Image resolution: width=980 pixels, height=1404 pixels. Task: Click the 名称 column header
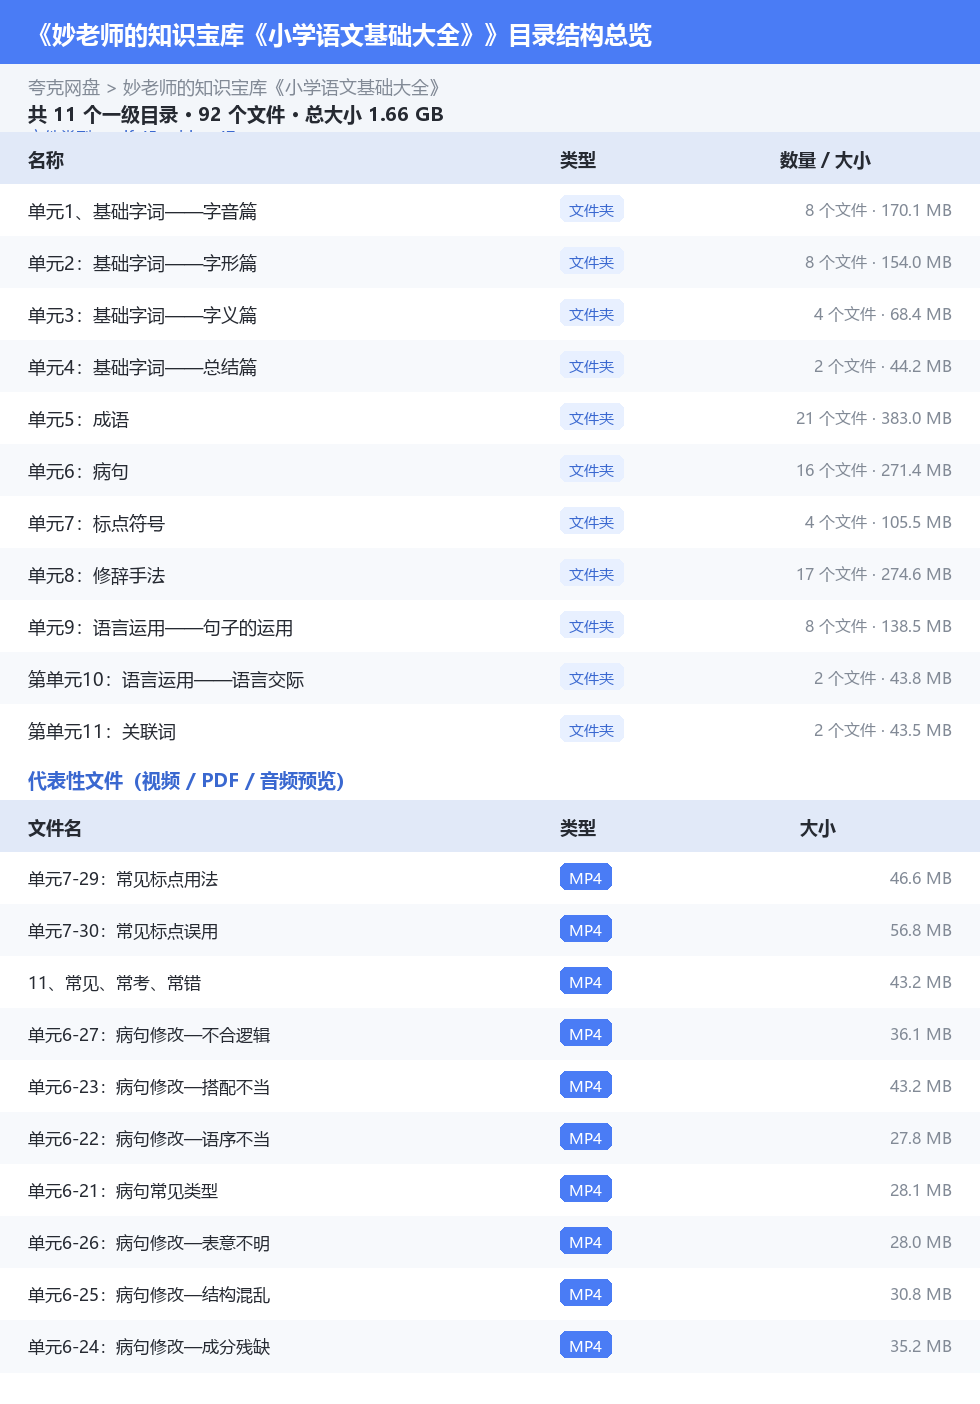coord(46,160)
